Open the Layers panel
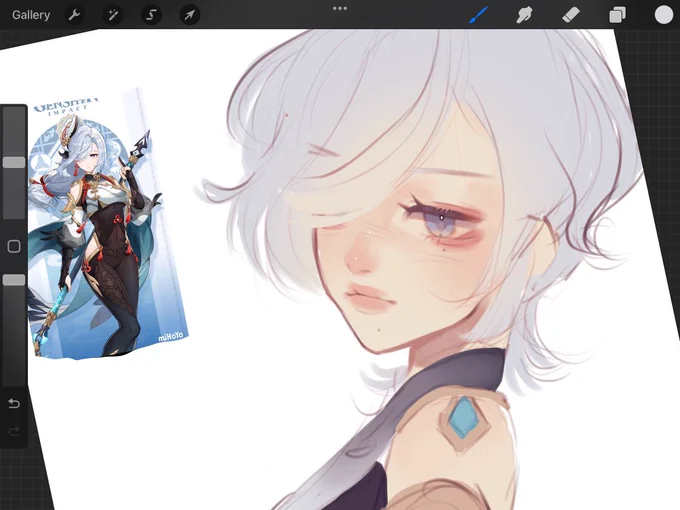680x510 pixels. (617, 15)
